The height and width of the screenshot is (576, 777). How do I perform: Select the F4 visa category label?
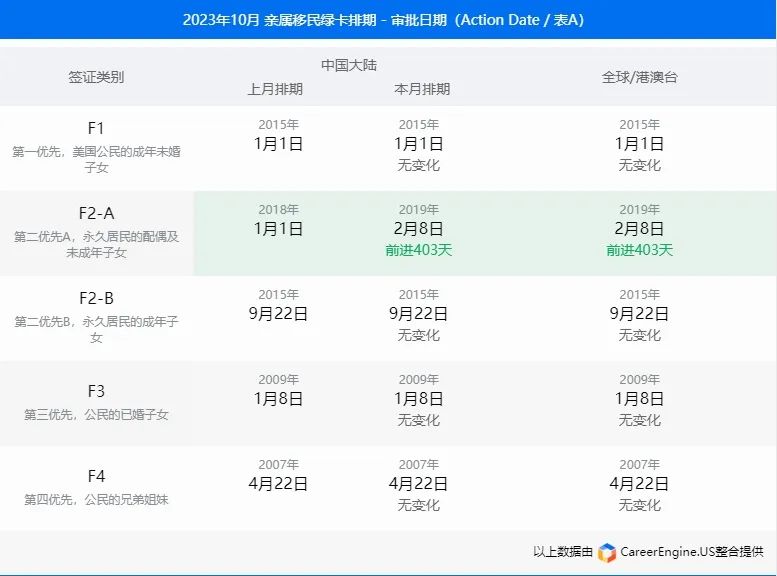click(x=96, y=476)
